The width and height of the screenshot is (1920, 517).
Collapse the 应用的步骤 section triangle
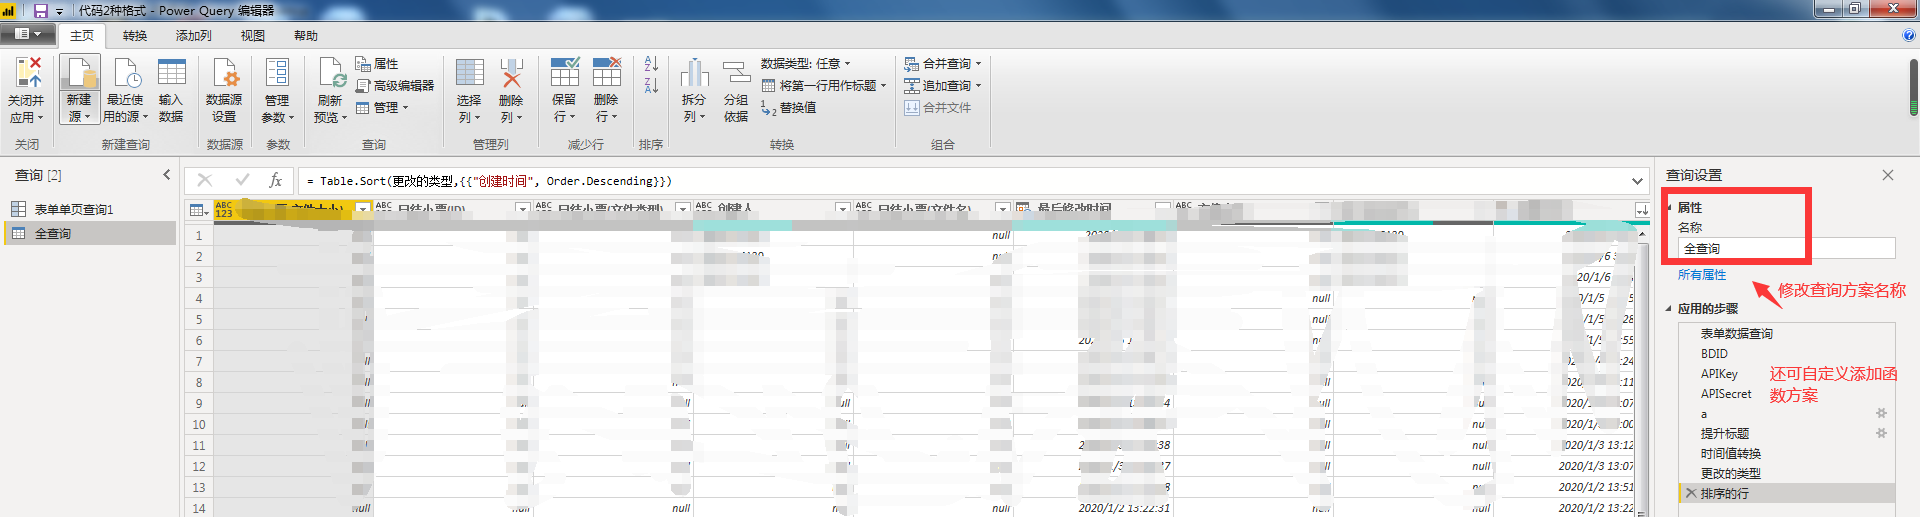[1668, 309]
